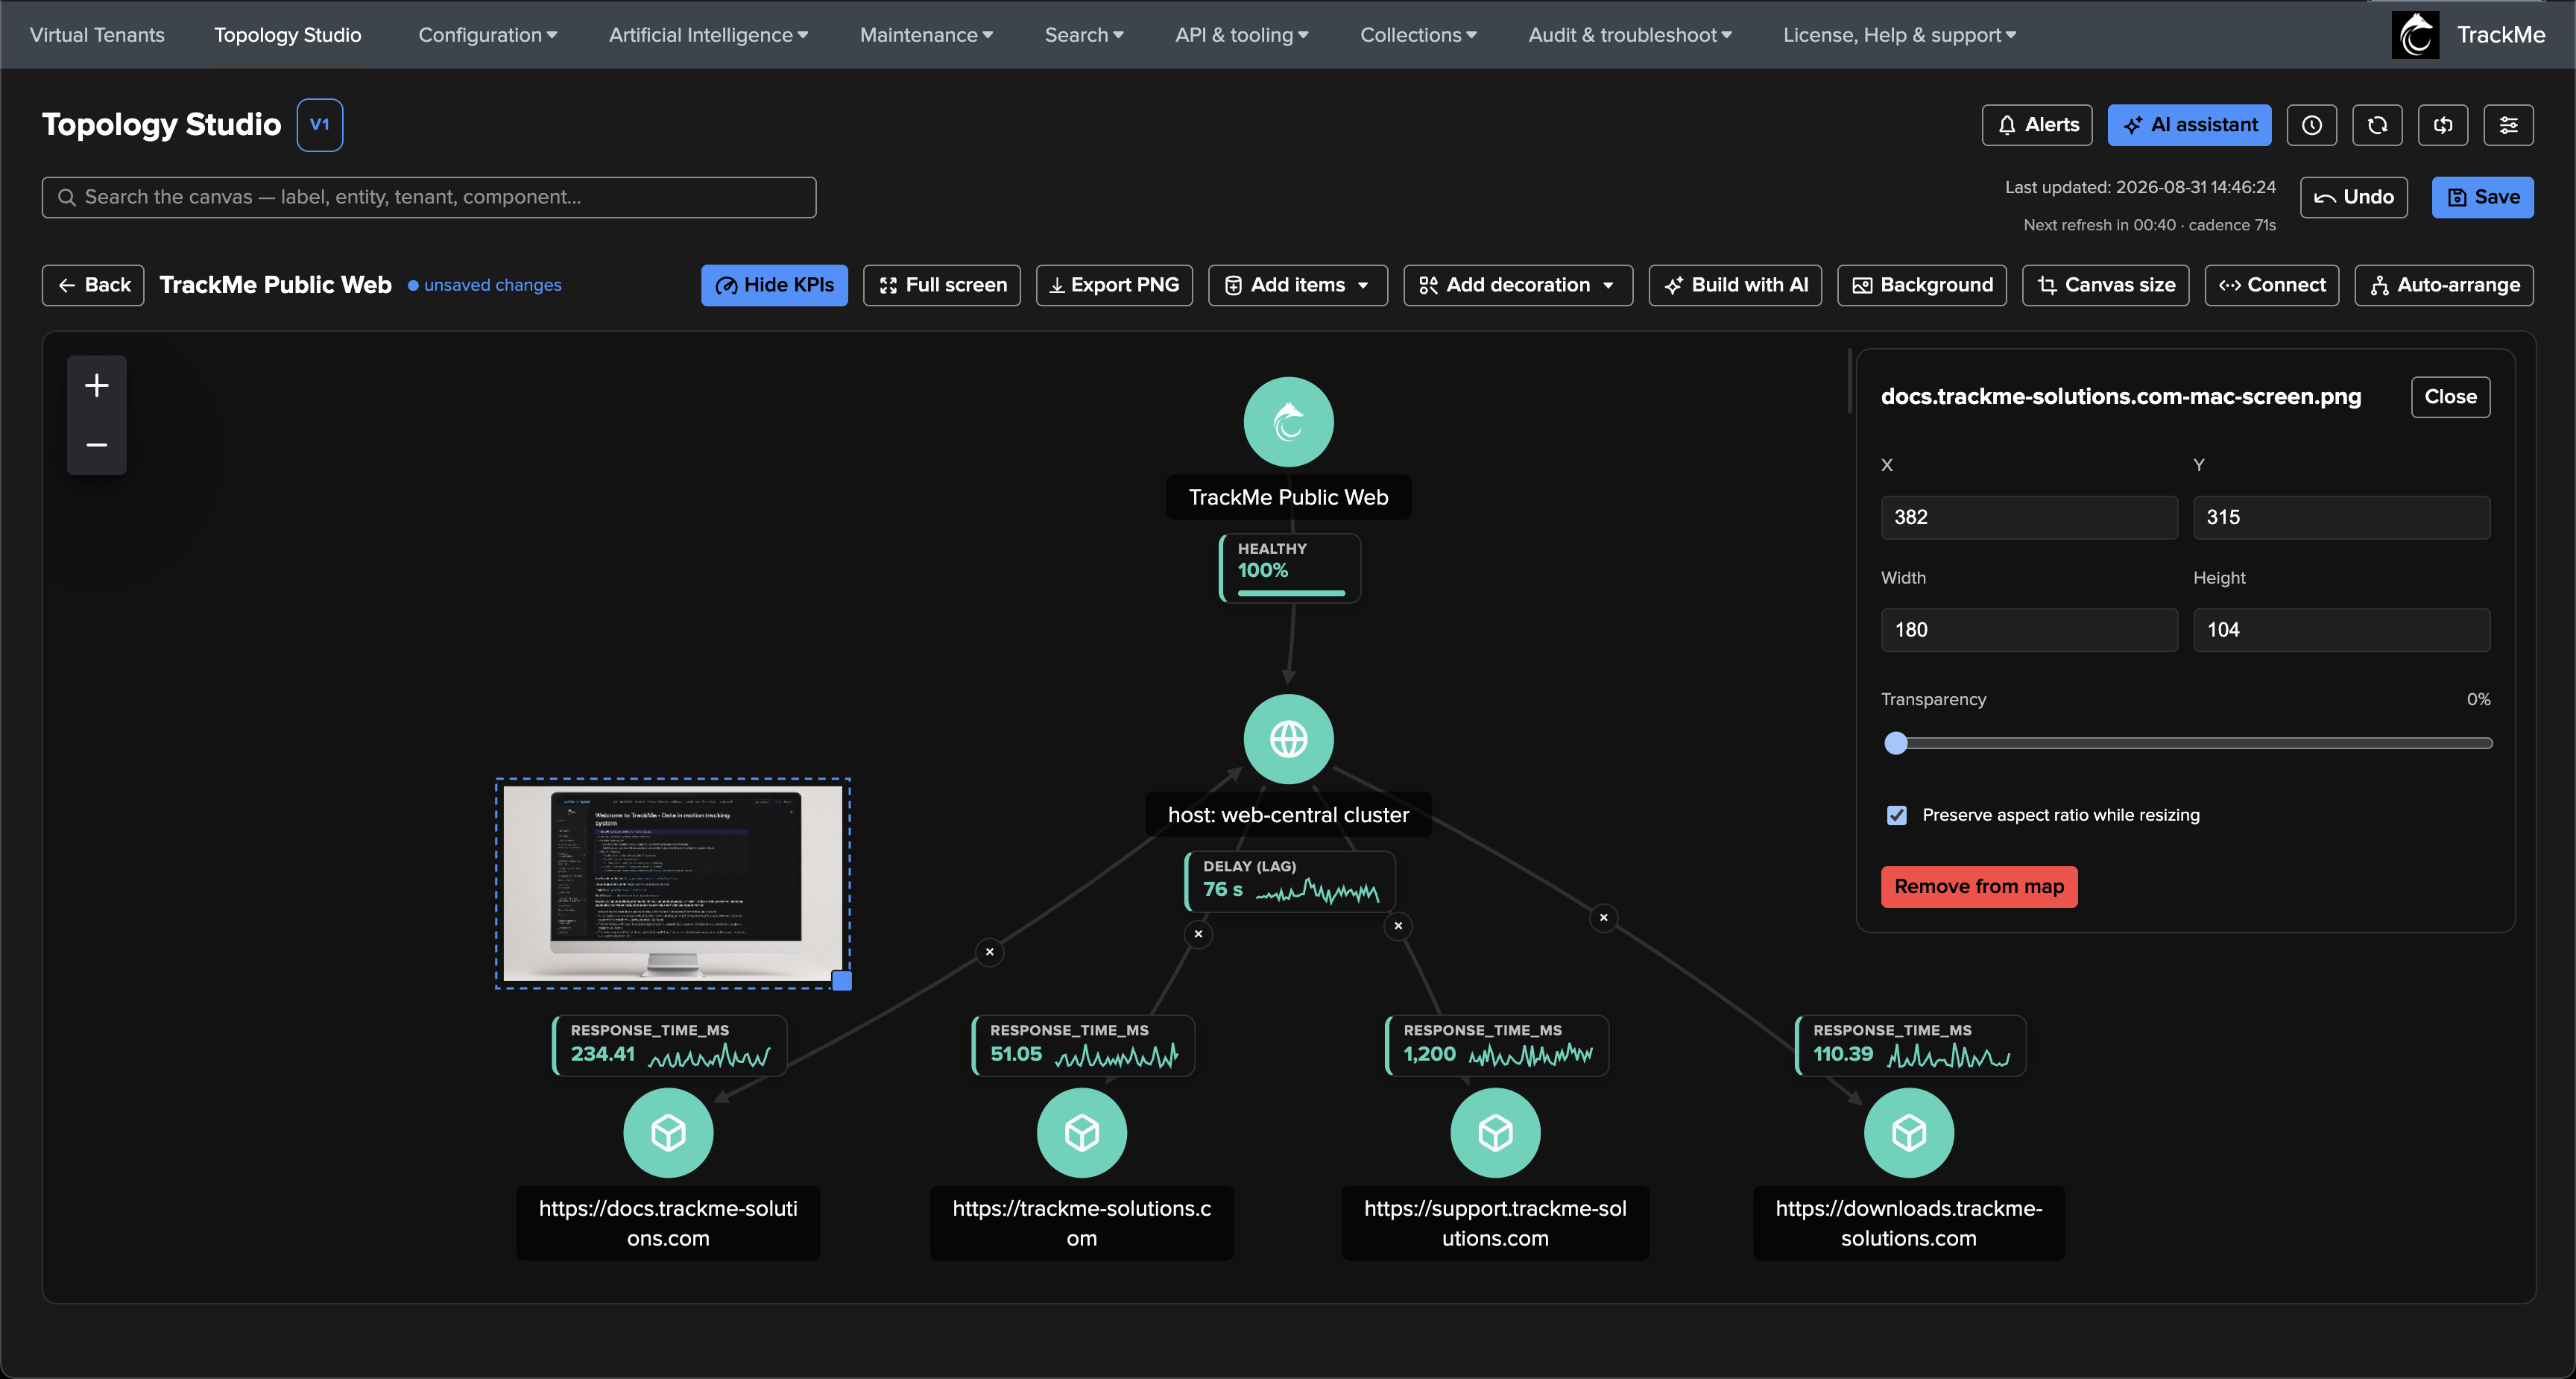Expand the Configuration menu
The height and width of the screenshot is (1379, 2576).
pos(487,35)
